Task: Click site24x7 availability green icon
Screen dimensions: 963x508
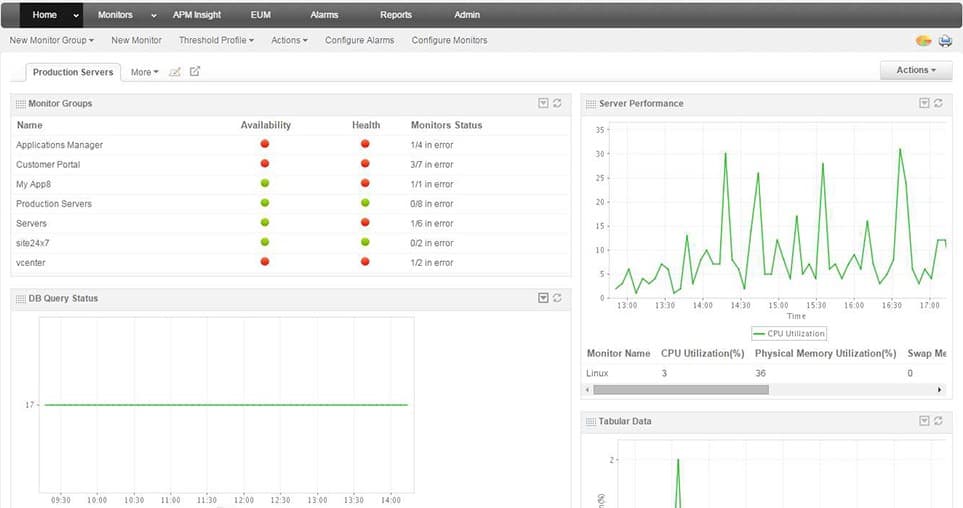Action: click(265, 242)
